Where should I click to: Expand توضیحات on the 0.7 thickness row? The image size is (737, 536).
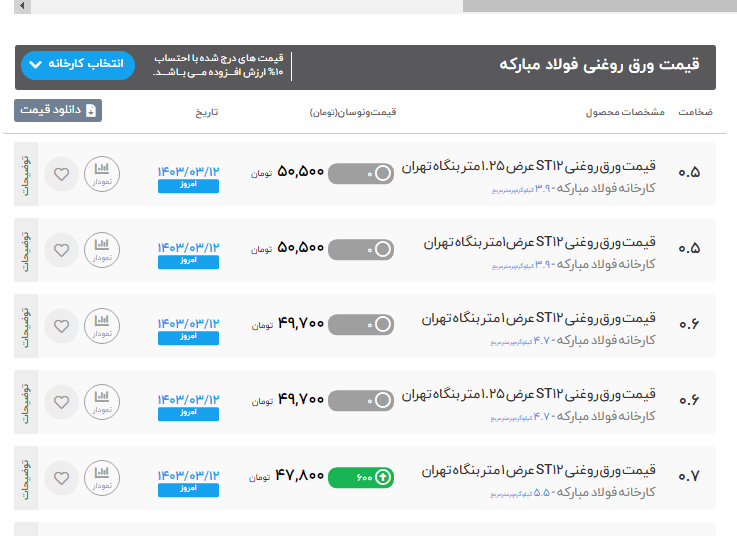(x=26, y=477)
